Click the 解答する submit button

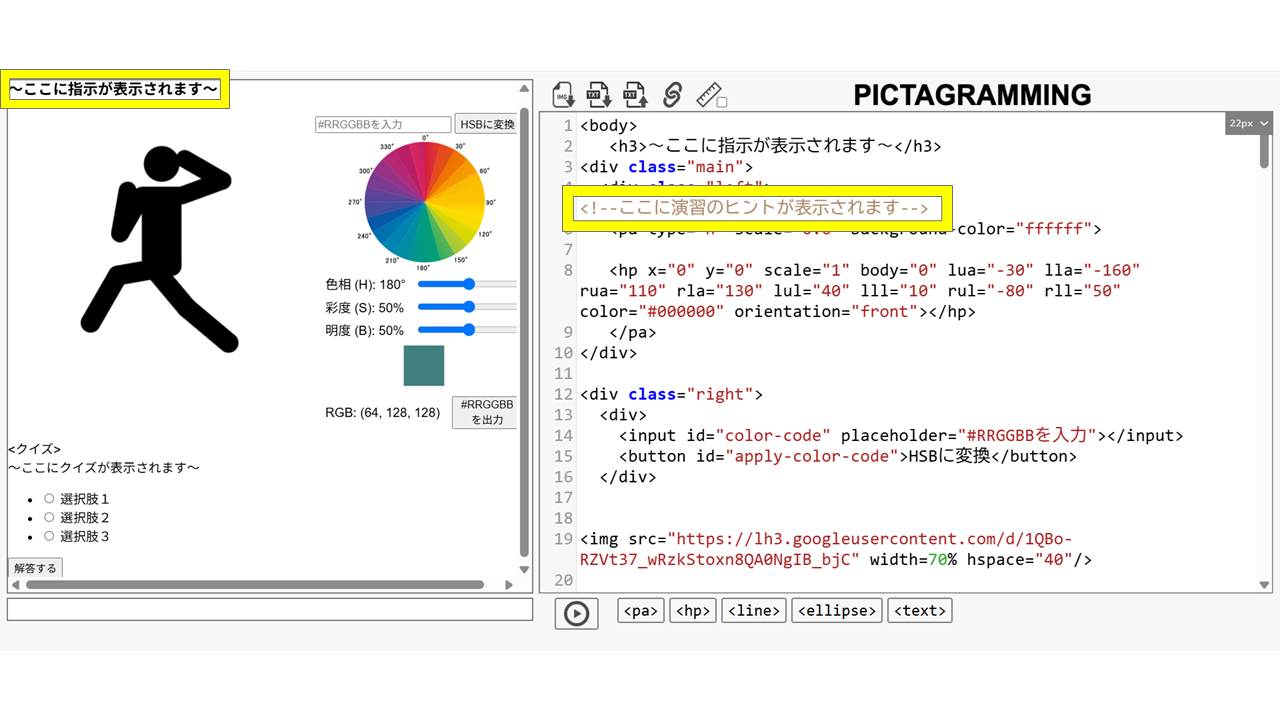pyautogui.click(x=35, y=568)
